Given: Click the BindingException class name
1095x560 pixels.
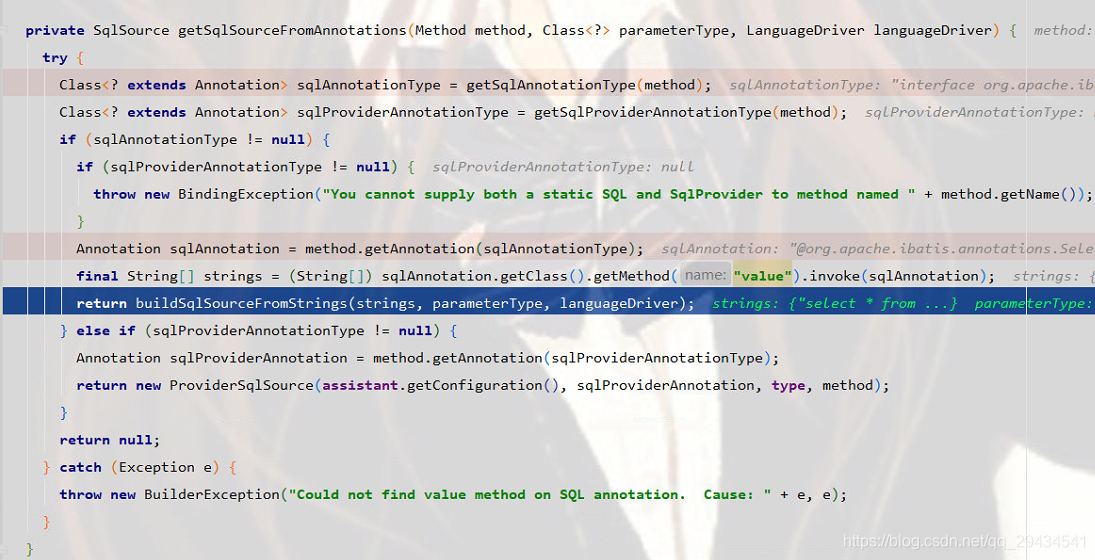Looking at the screenshot, I should click(x=246, y=193).
